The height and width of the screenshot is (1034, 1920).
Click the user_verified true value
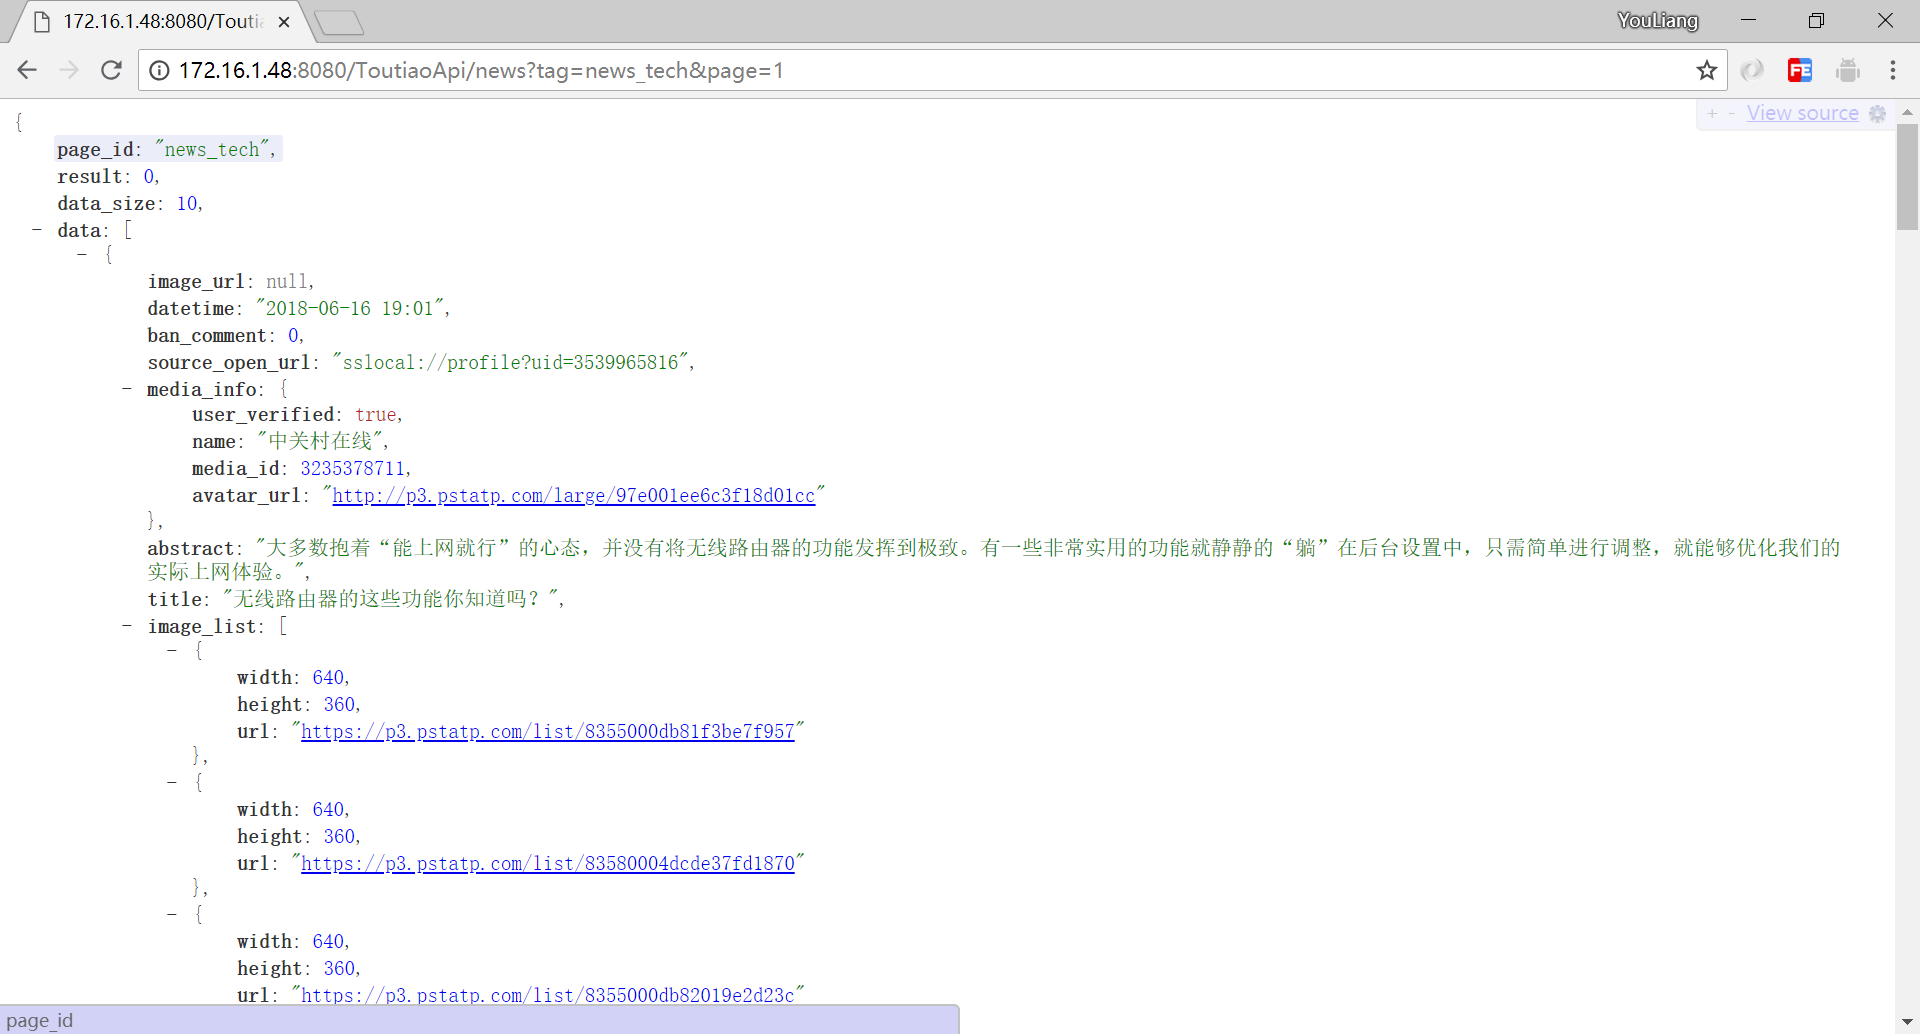(x=376, y=415)
